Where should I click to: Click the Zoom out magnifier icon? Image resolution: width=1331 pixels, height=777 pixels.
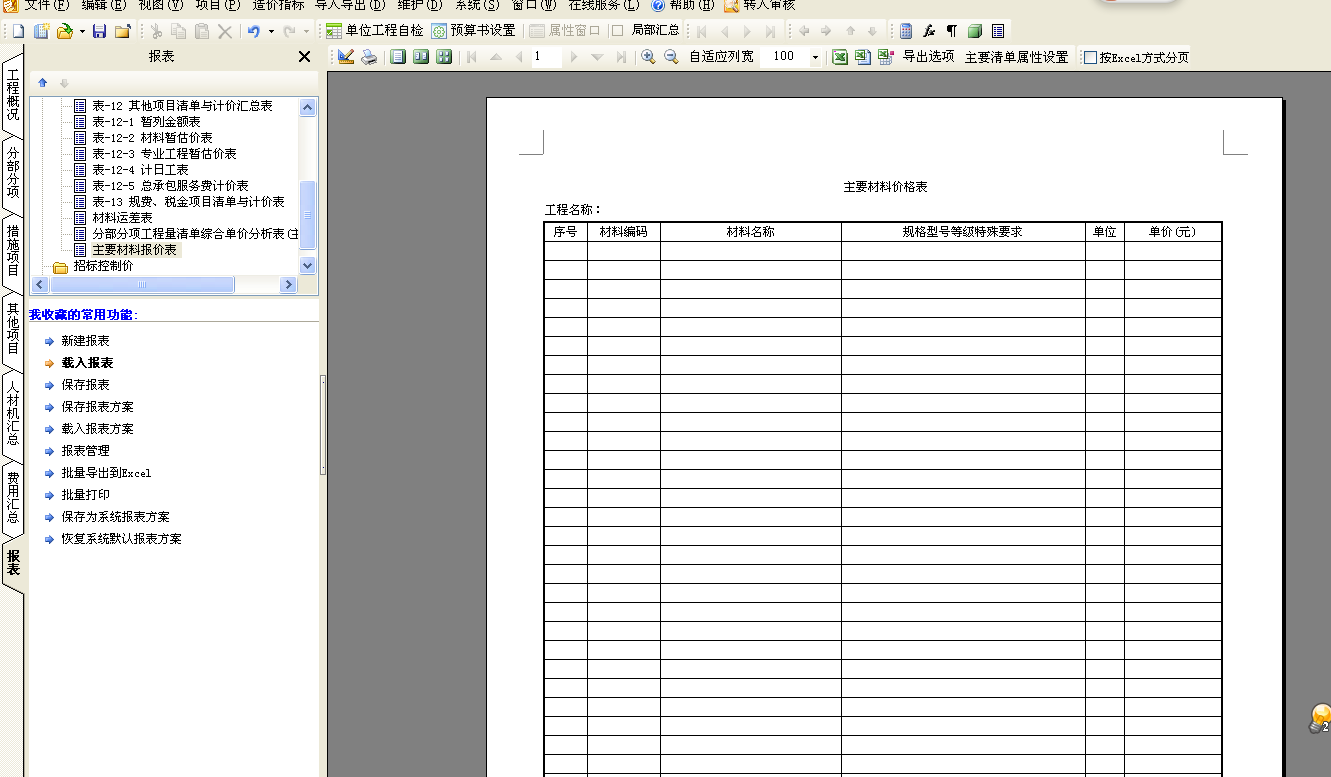(x=671, y=57)
